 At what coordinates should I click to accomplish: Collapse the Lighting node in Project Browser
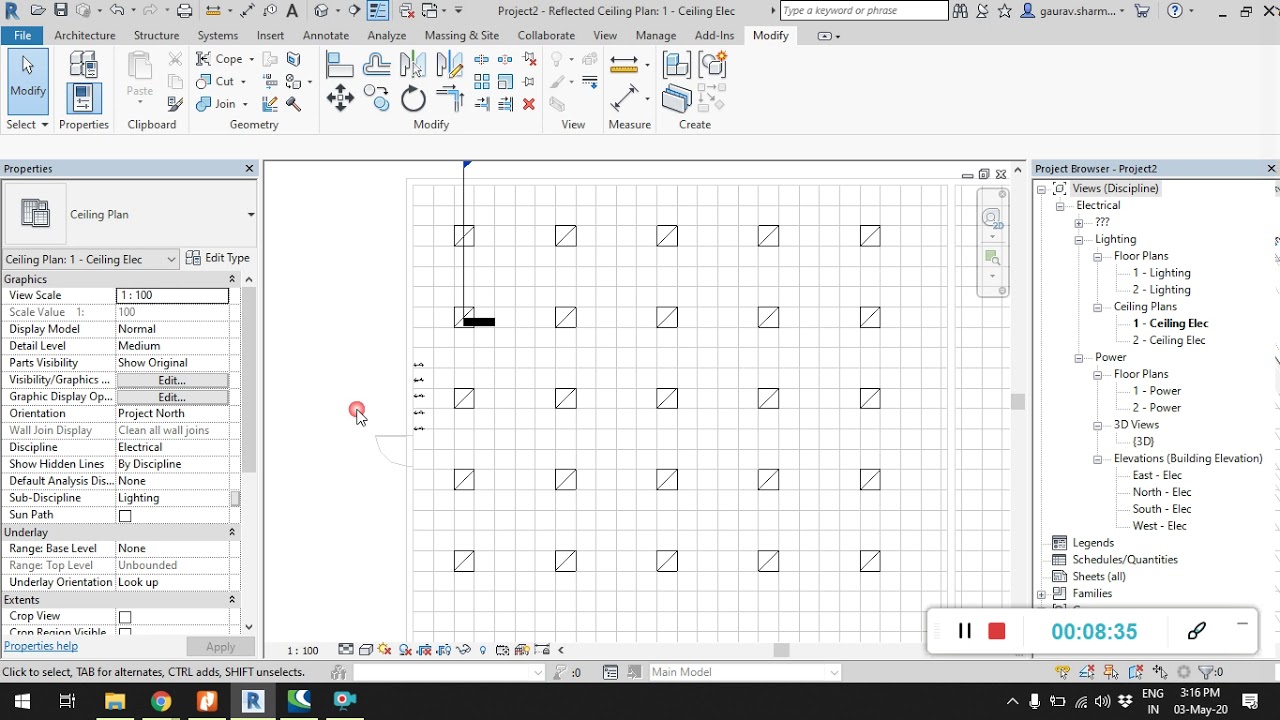[1079, 240]
